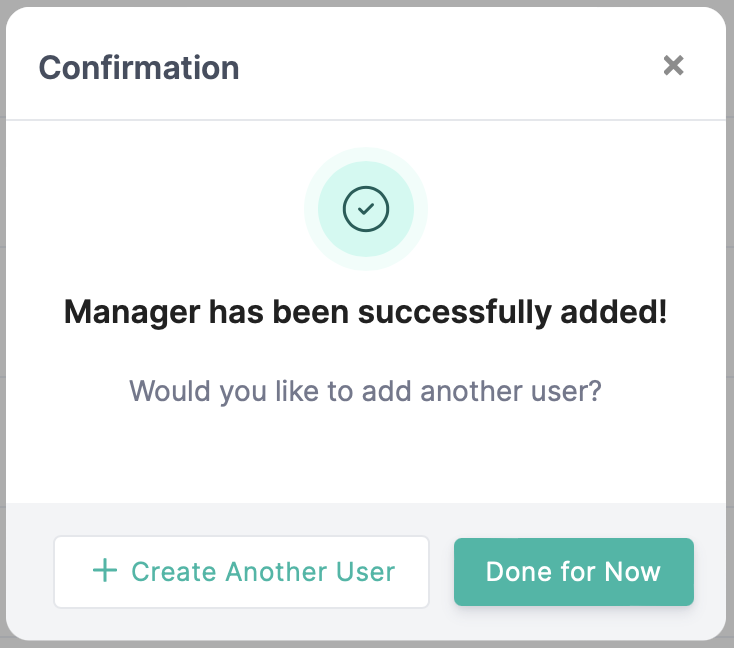The image size is (734, 648).
Task: Click the plus icon beside Create Another User
Action: (x=104, y=571)
